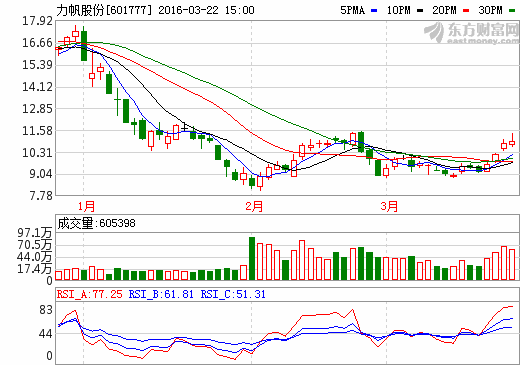Click the 17.92 price axis label
Screen dimensions: 520x365
[x=37, y=21]
